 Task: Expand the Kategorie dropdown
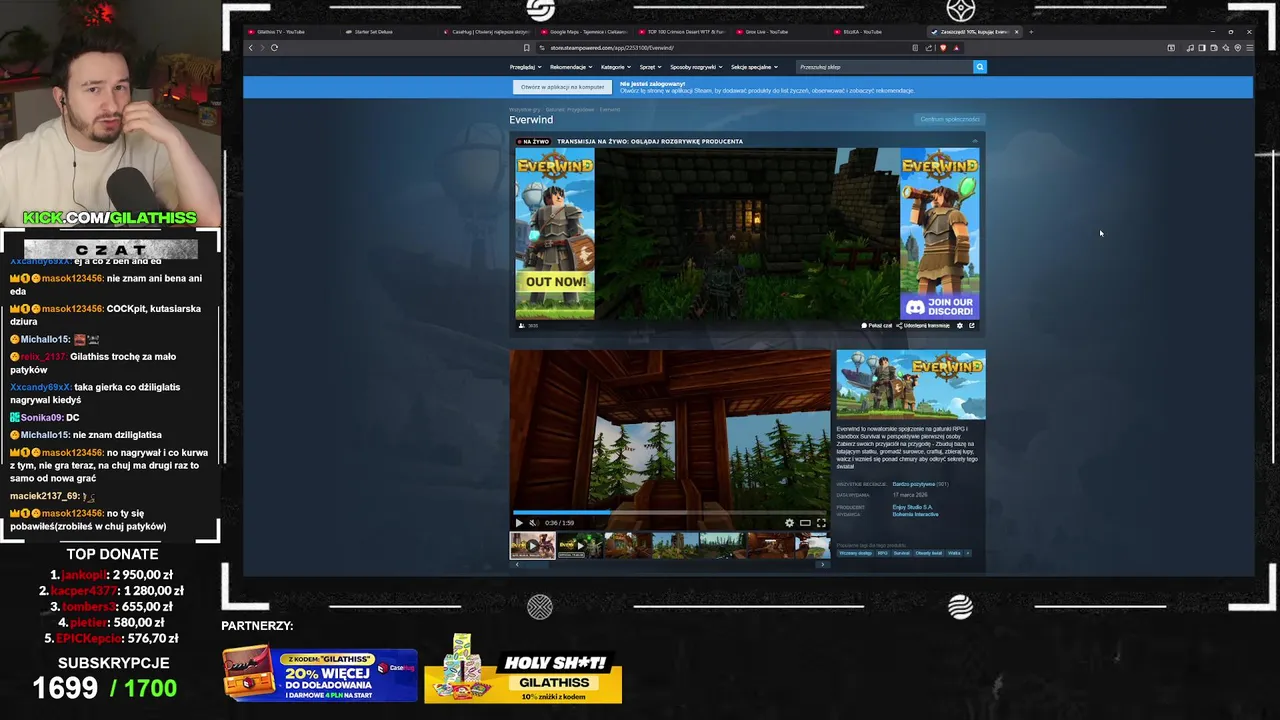(x=615, y=67)
